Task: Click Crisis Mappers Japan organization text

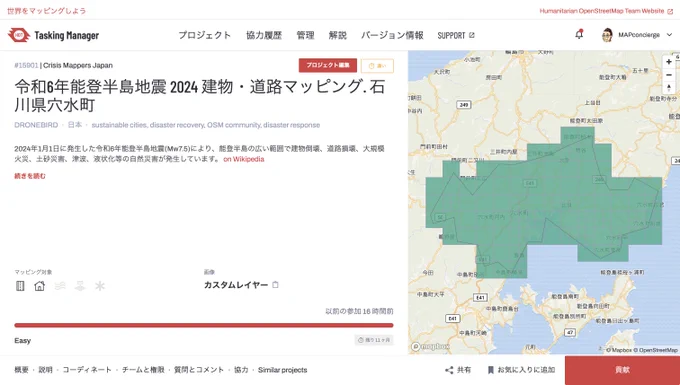Action: click(78, 65)
